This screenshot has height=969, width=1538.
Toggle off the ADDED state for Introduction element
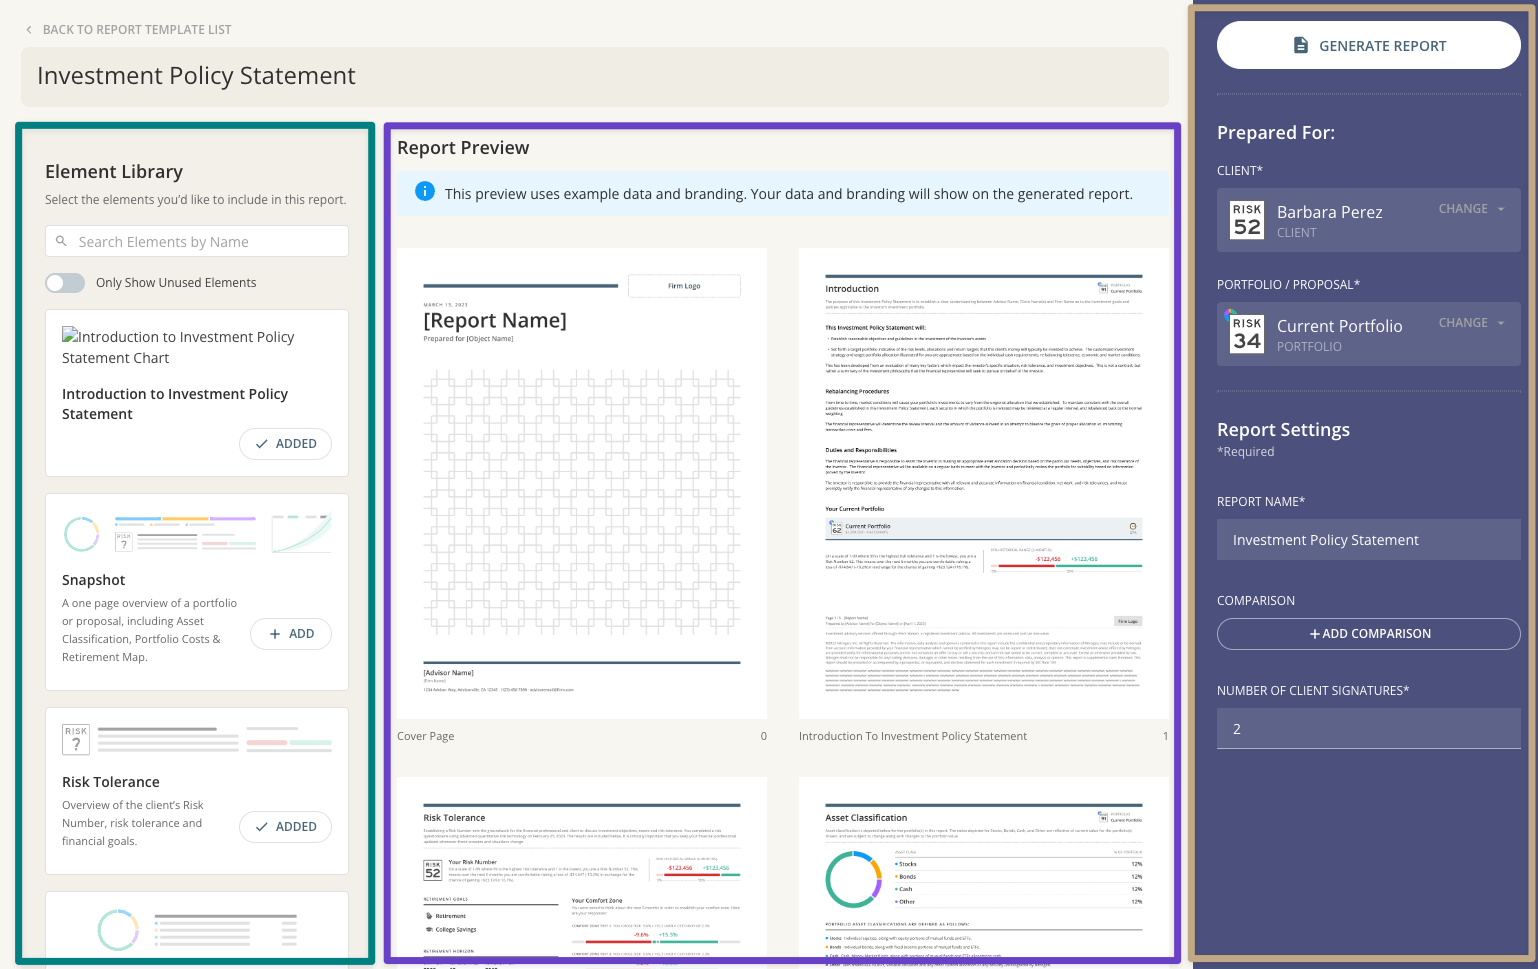click(x=285, y=444)
